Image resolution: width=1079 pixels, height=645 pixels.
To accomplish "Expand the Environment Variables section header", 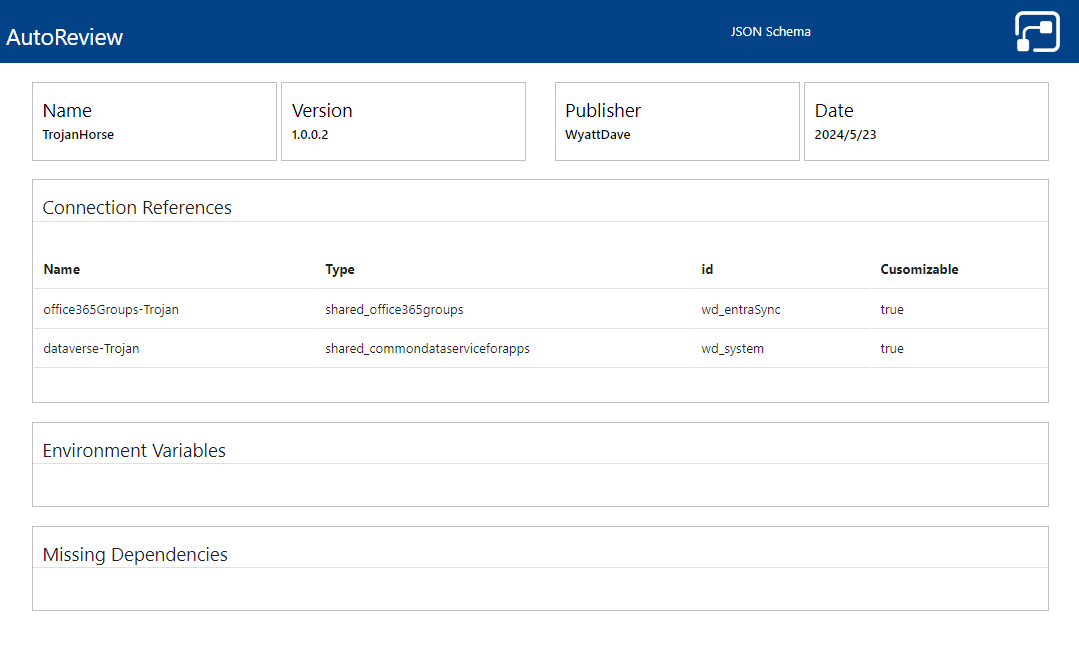I will (134, 451).
